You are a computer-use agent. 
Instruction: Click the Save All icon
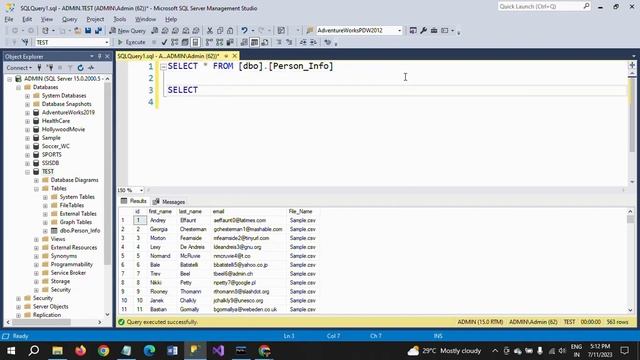(x=98, y=31)
